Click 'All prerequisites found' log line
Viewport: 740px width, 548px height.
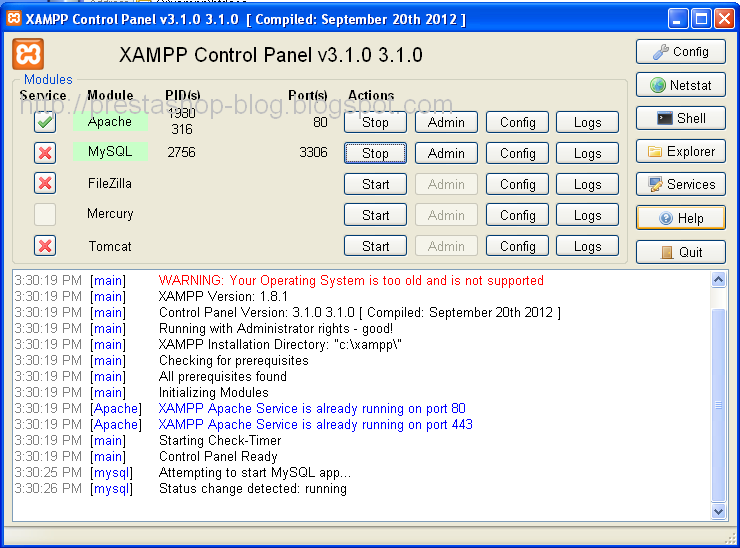[x=223, y=377]
